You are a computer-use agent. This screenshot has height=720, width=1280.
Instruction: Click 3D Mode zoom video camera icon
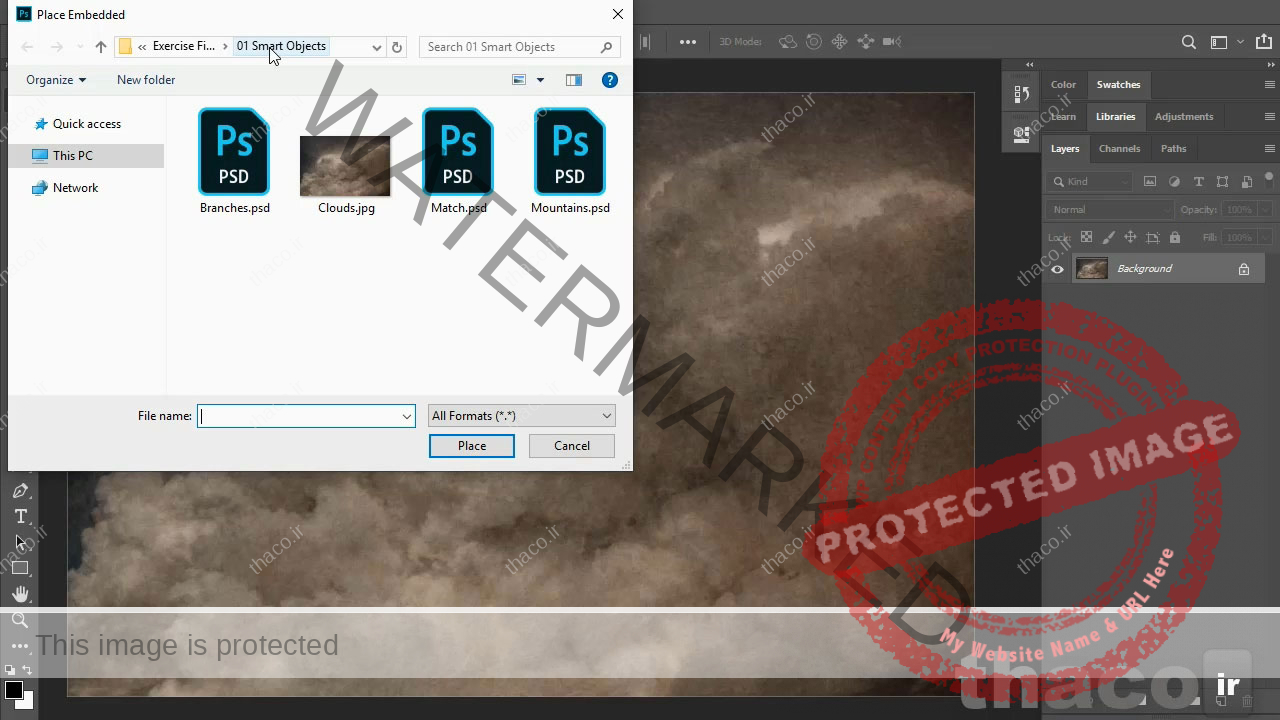pos(892,42)
